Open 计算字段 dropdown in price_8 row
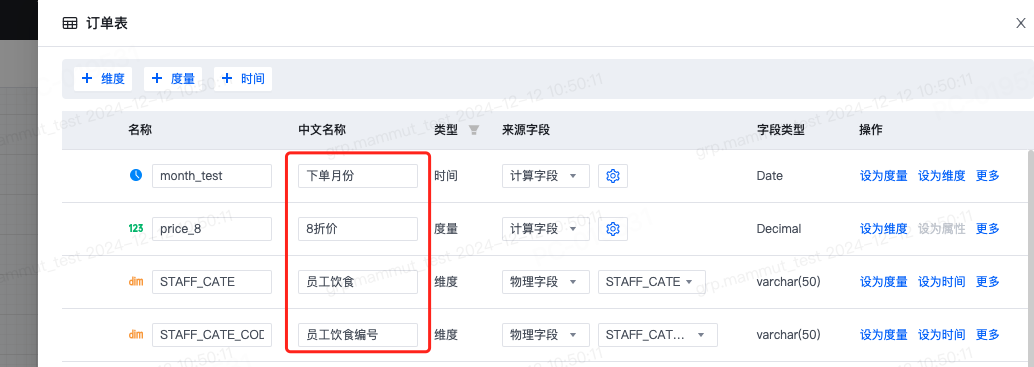The height and width of the screenshot is (367, 1034). [x=545, y=229]
